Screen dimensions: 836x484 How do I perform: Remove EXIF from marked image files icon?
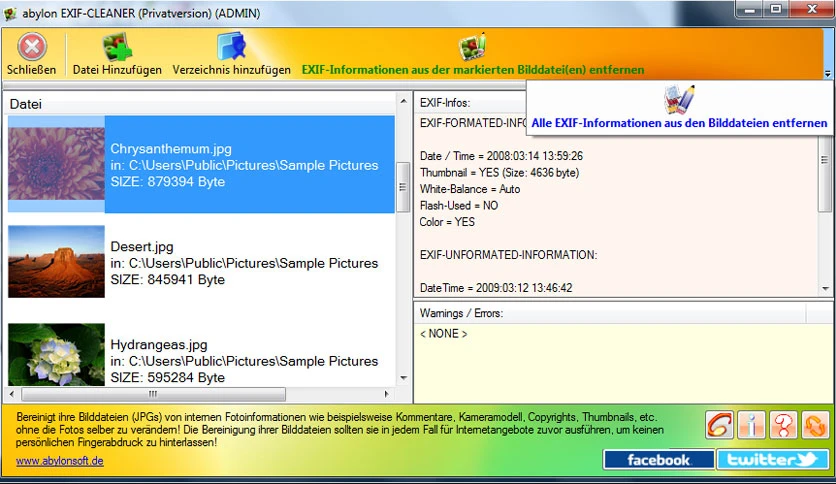tap(472, 47)
